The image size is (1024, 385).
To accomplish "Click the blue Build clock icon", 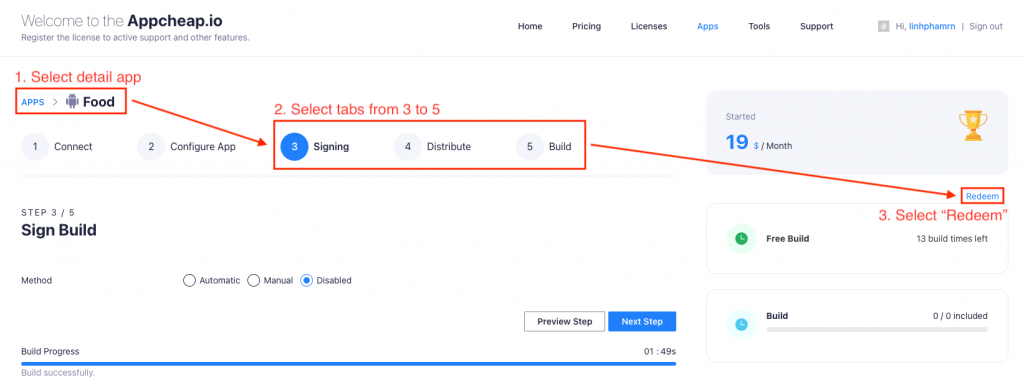I will pos(741,324).
